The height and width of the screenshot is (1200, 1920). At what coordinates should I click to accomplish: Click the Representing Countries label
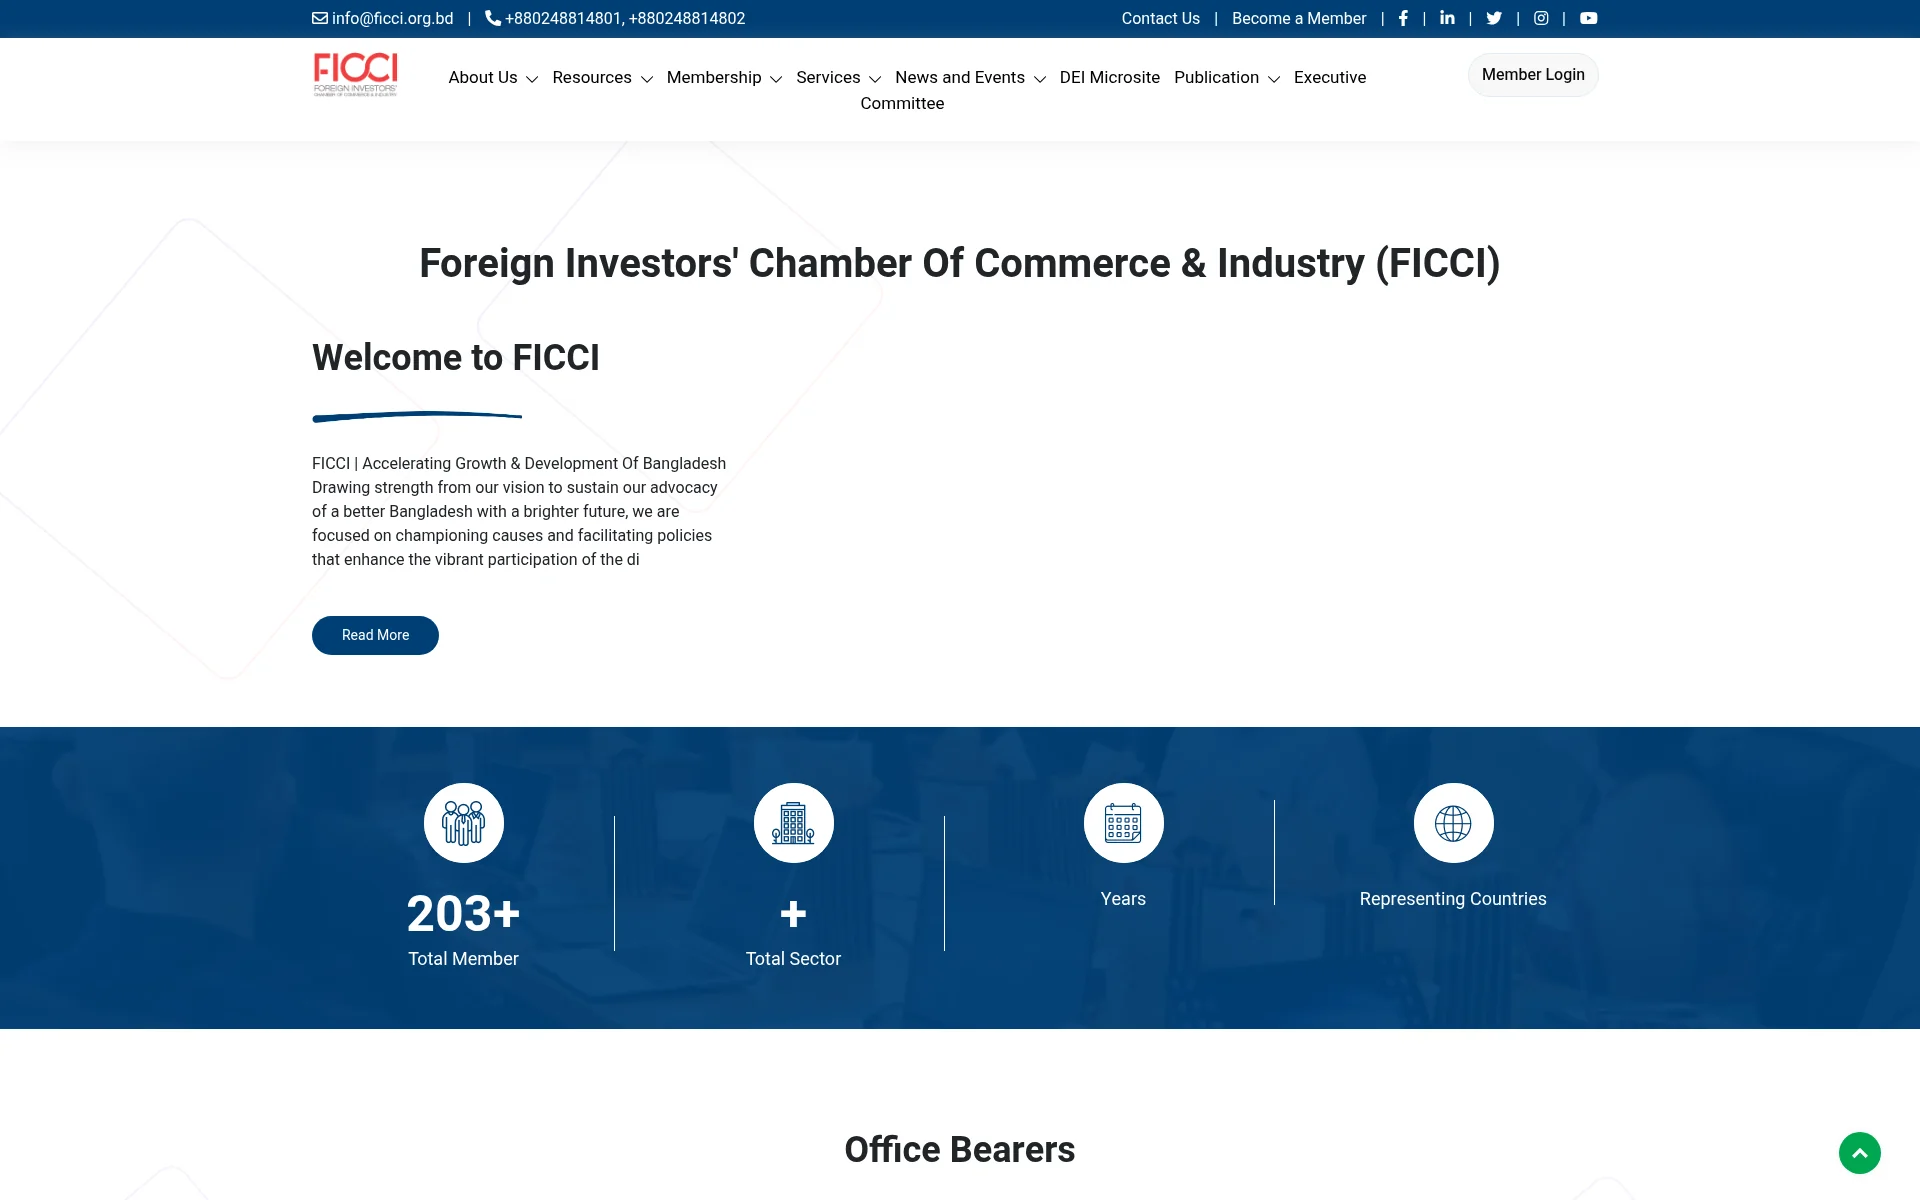[1453, 899]
